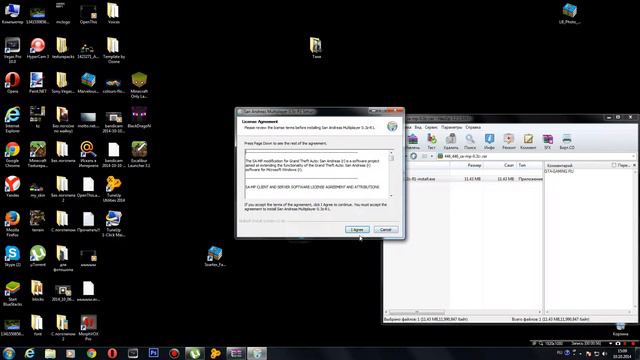Open Google Chrome from the taskbar
The image size is (640, 360).
[x=91, y=353]
